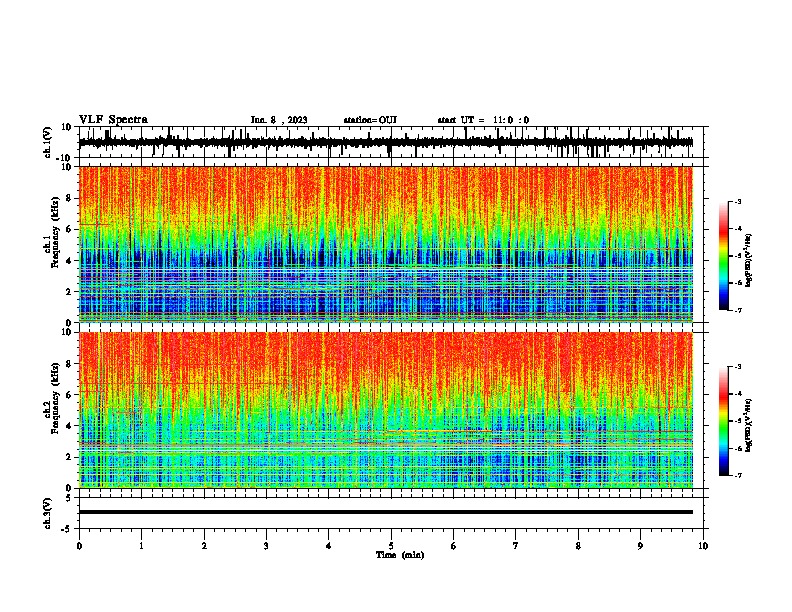Click the "-5" tick on ch.3(V) axis

(68, 529)
